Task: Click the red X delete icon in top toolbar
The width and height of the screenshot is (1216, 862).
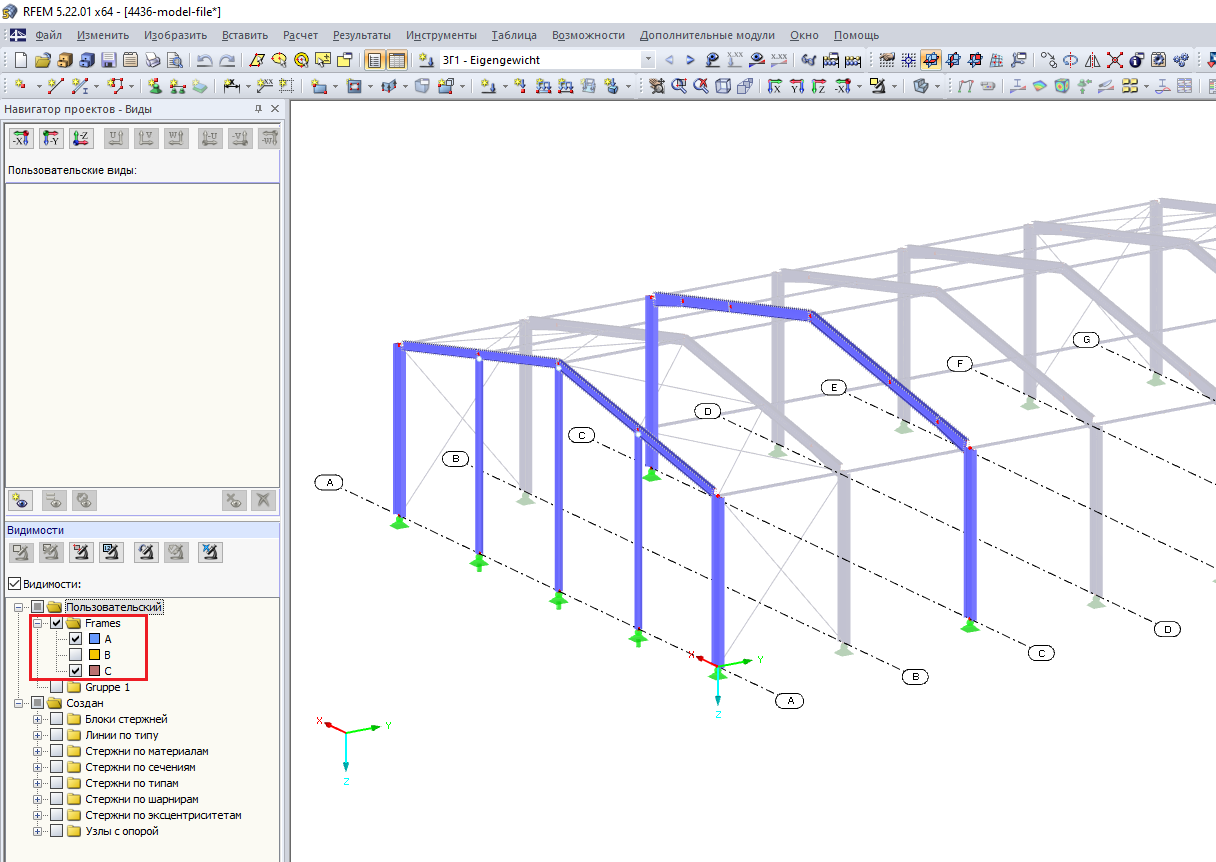Action: point(1115,60)
